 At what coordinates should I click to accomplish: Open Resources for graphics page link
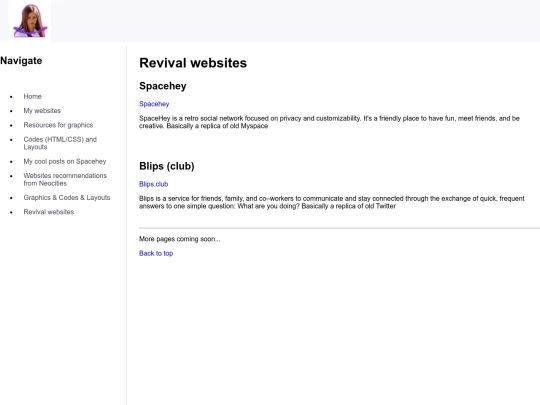click(58, 125)
